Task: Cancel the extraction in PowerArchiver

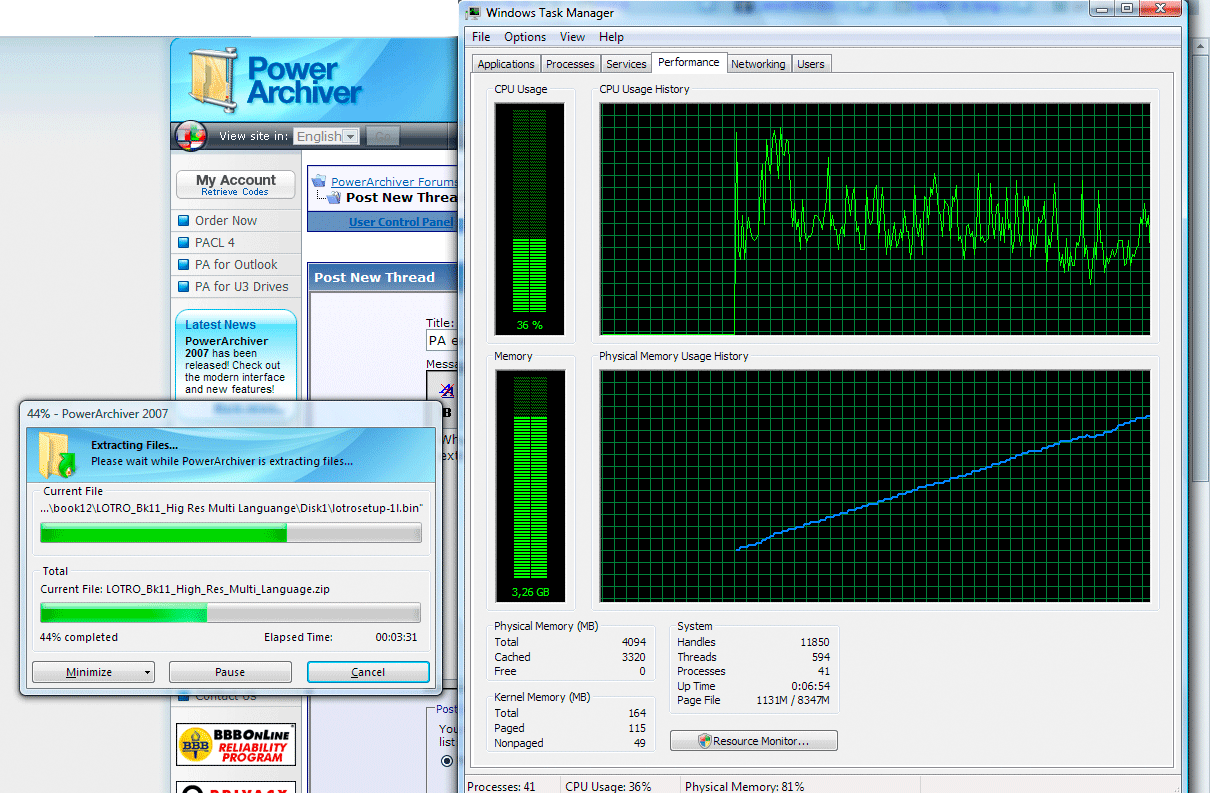Action: coord(368,672)
